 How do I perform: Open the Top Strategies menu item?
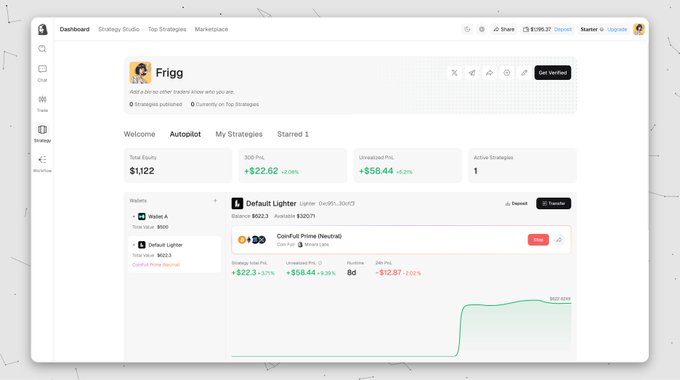coord(167,29)
